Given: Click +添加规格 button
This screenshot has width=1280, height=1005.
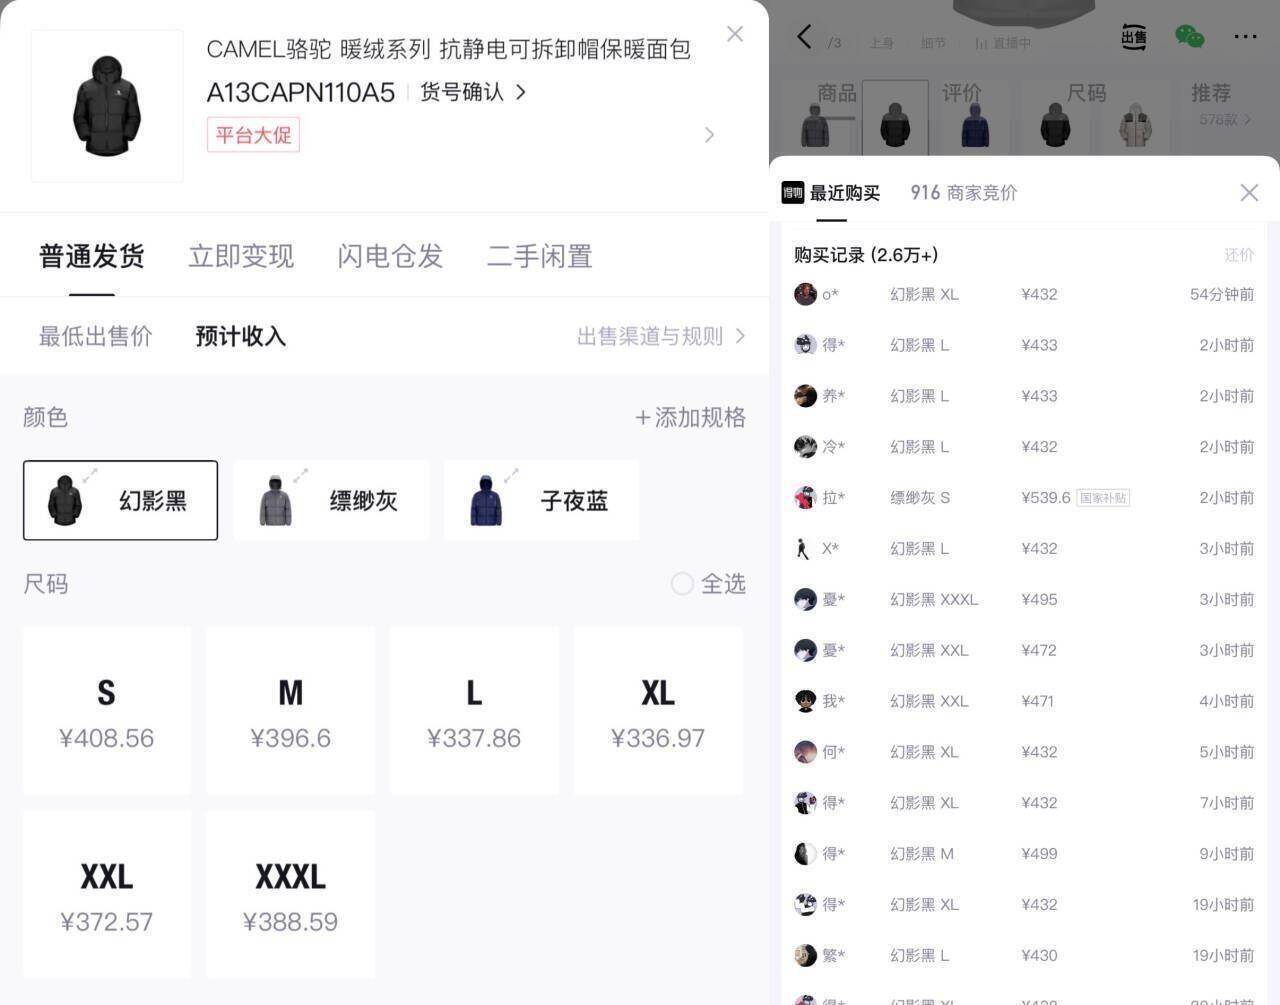Looking at the screenshot, I should [690, 417].
